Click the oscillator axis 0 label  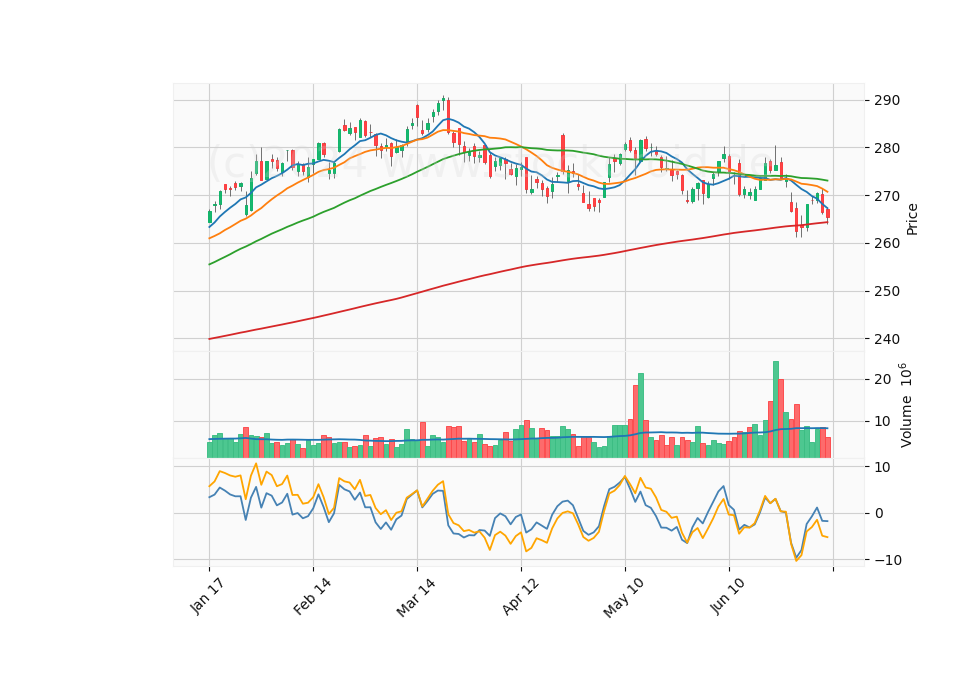tap(879, 513)
